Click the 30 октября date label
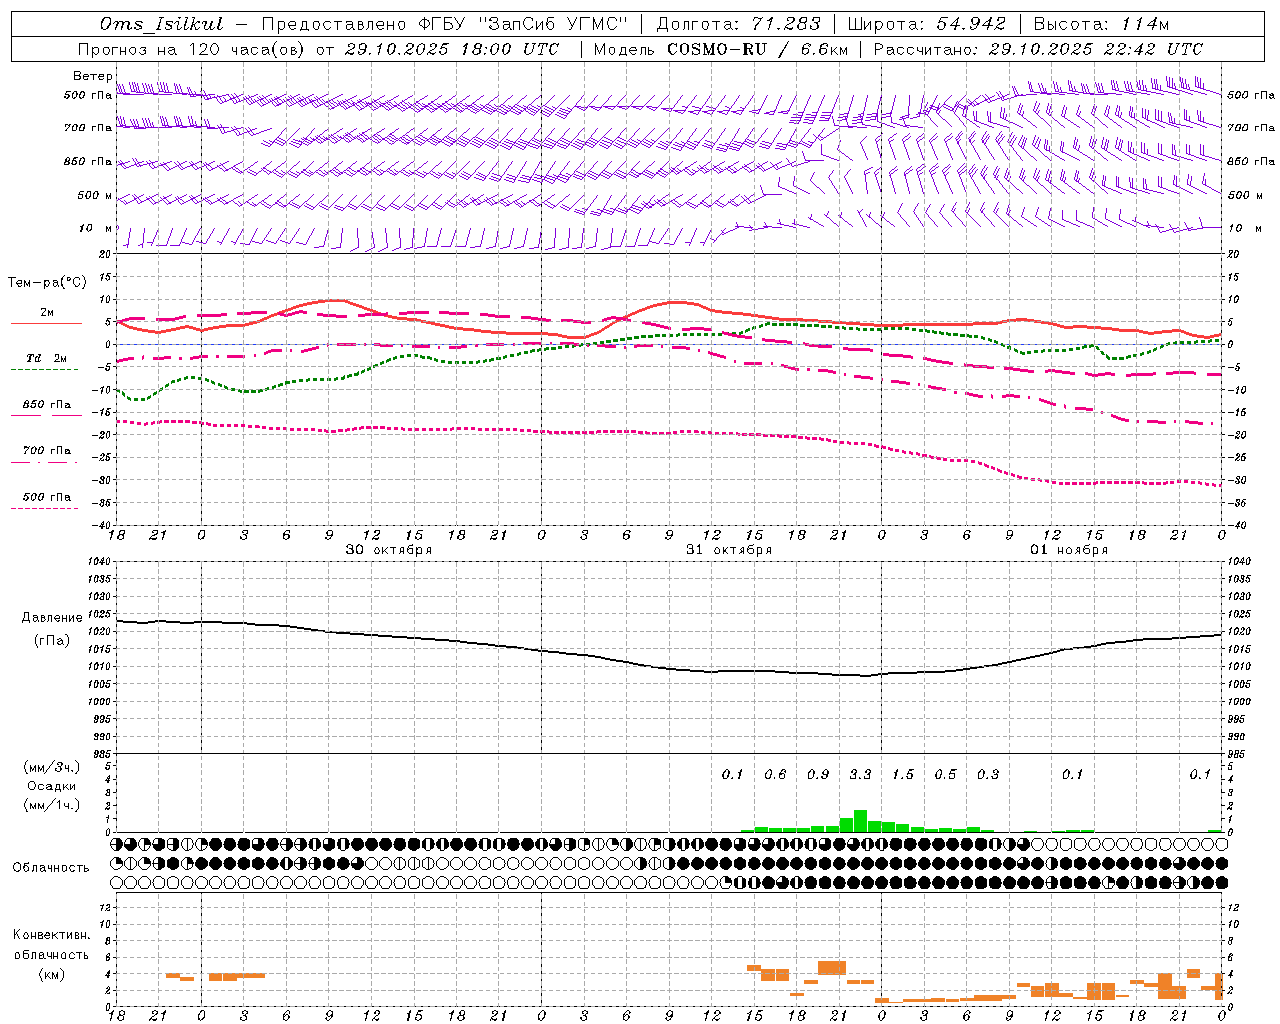The height and width of the screenshot is (1024, 1280). 389,550
